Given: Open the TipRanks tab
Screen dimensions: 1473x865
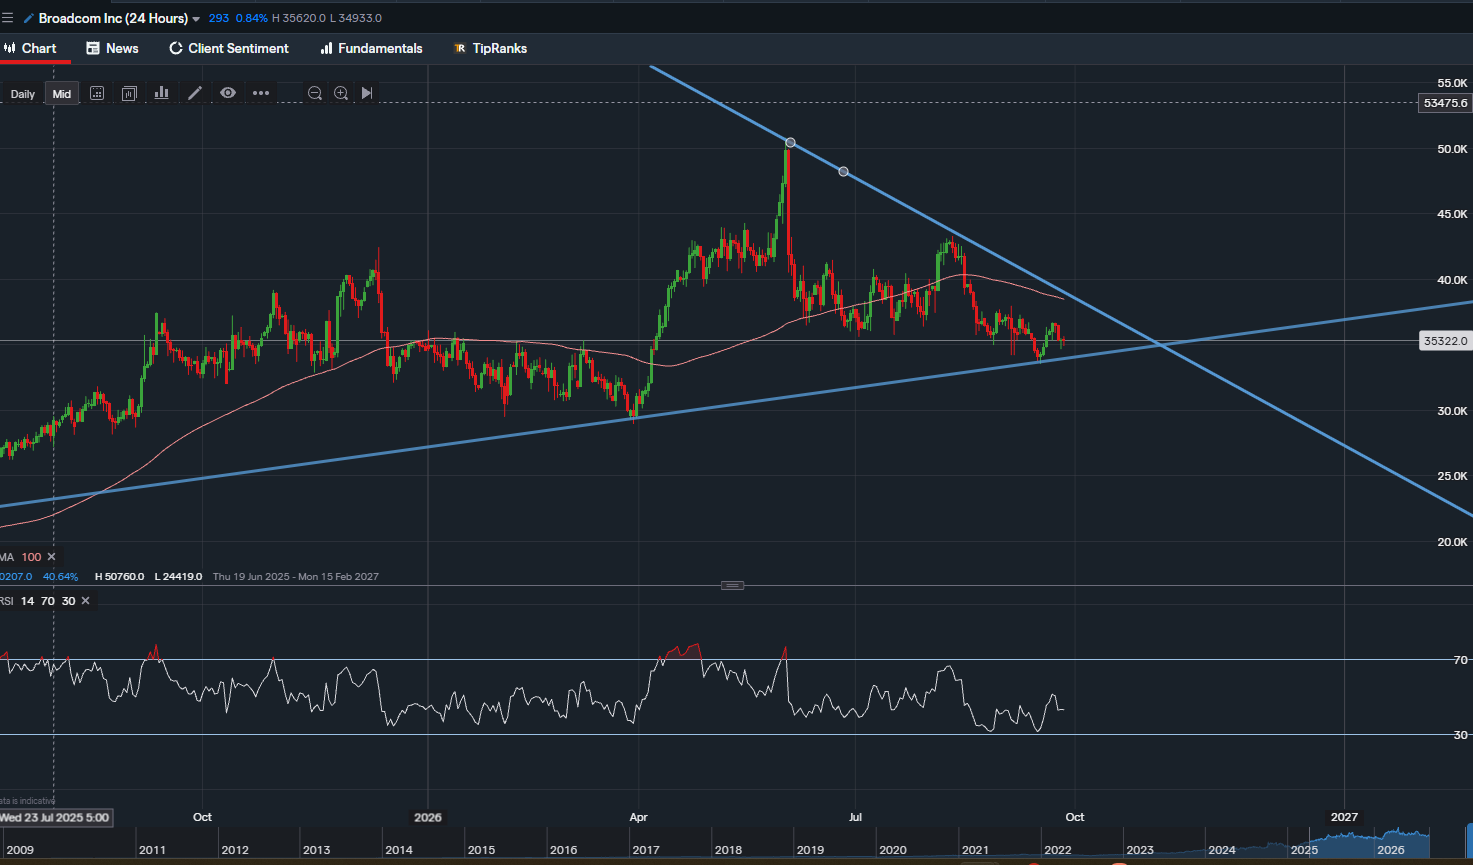Looking at the screenshot, I should click(x=490, y=48).
